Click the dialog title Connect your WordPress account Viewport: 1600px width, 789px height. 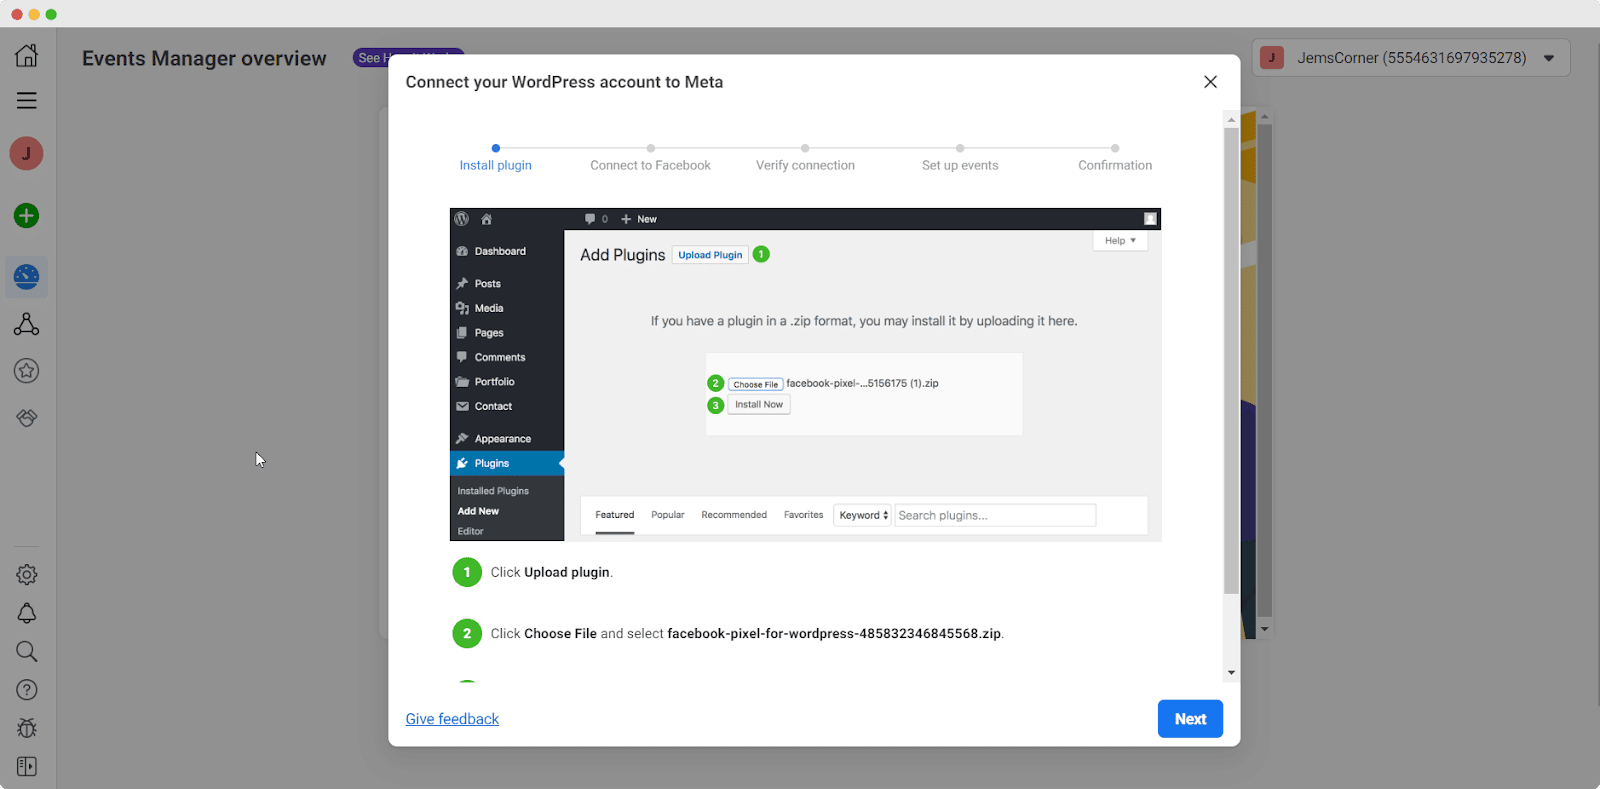click(564, 82)
